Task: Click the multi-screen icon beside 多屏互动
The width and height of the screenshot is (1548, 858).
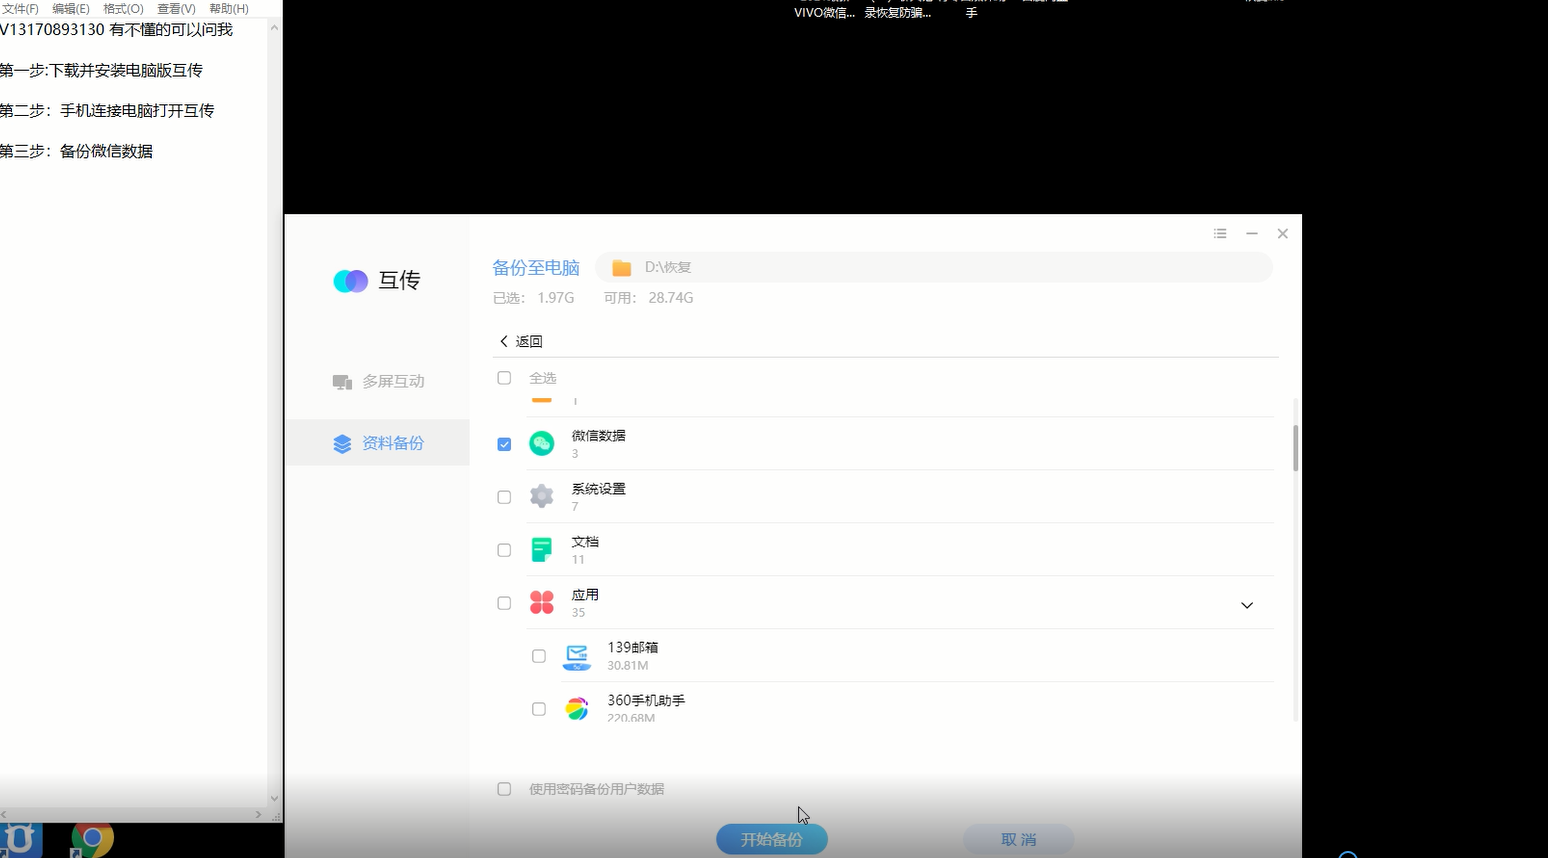Action: click(x=342, y=382)
